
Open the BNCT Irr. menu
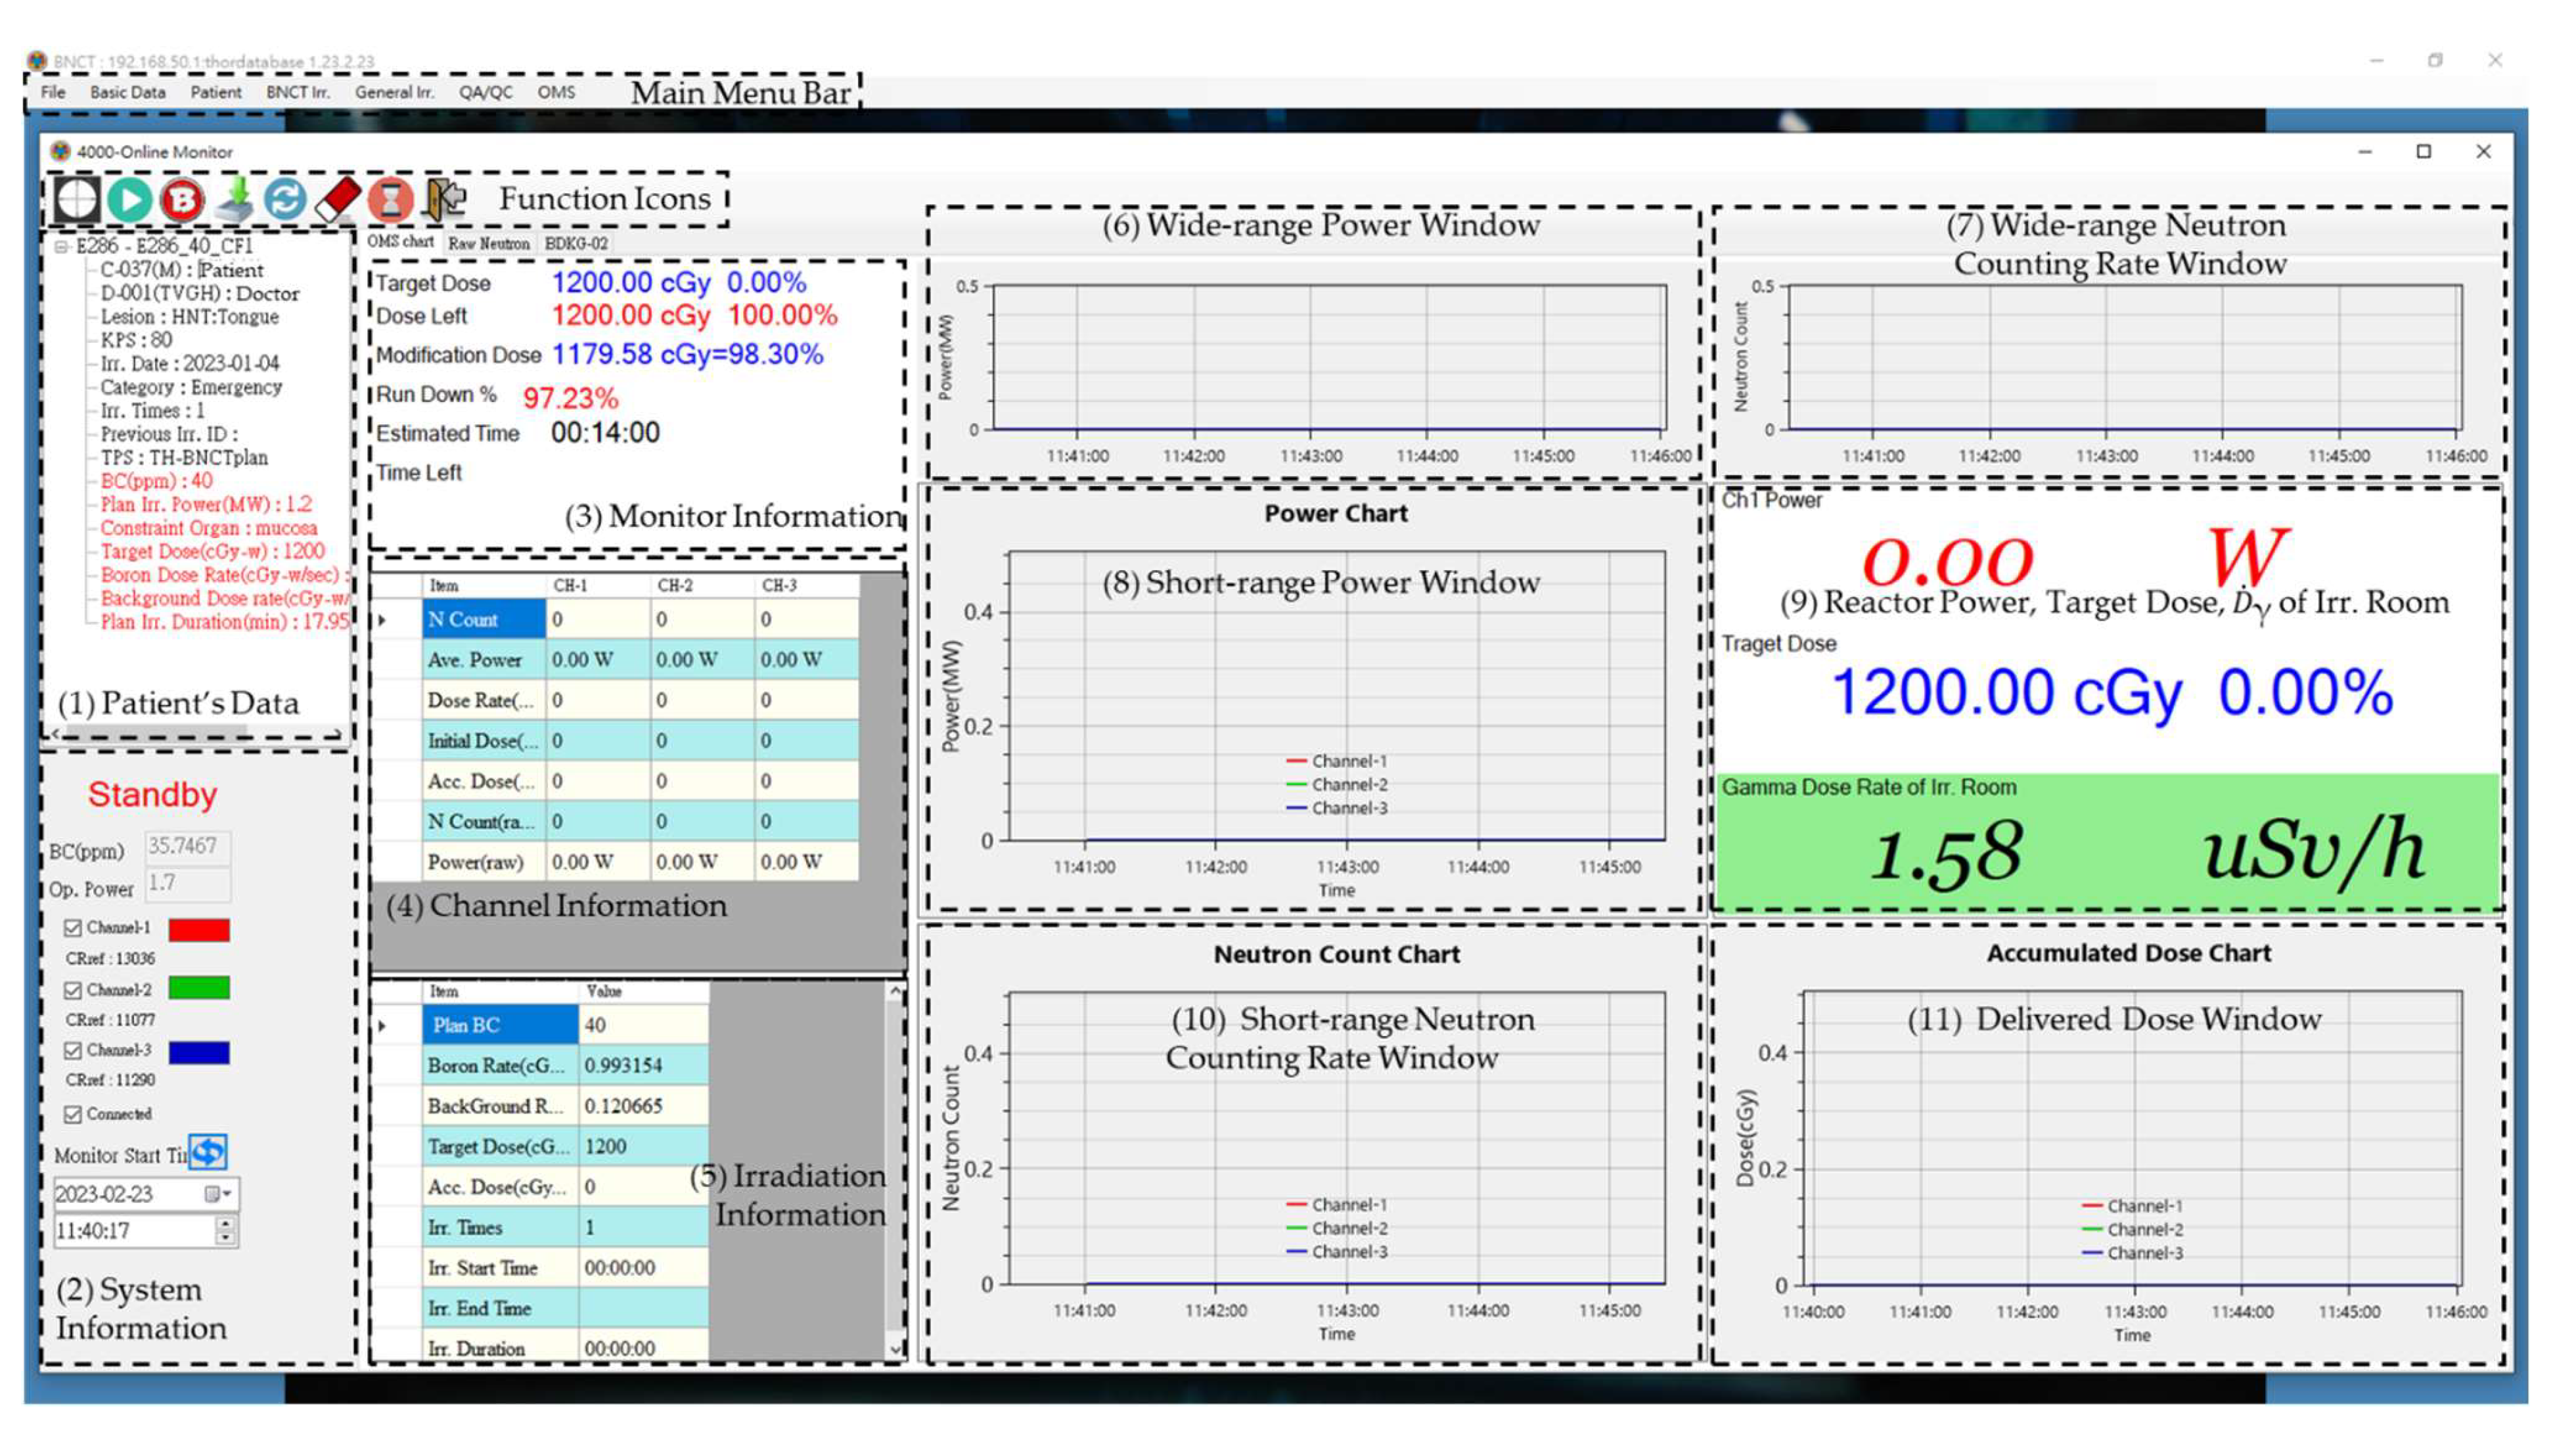click(297, 92)
